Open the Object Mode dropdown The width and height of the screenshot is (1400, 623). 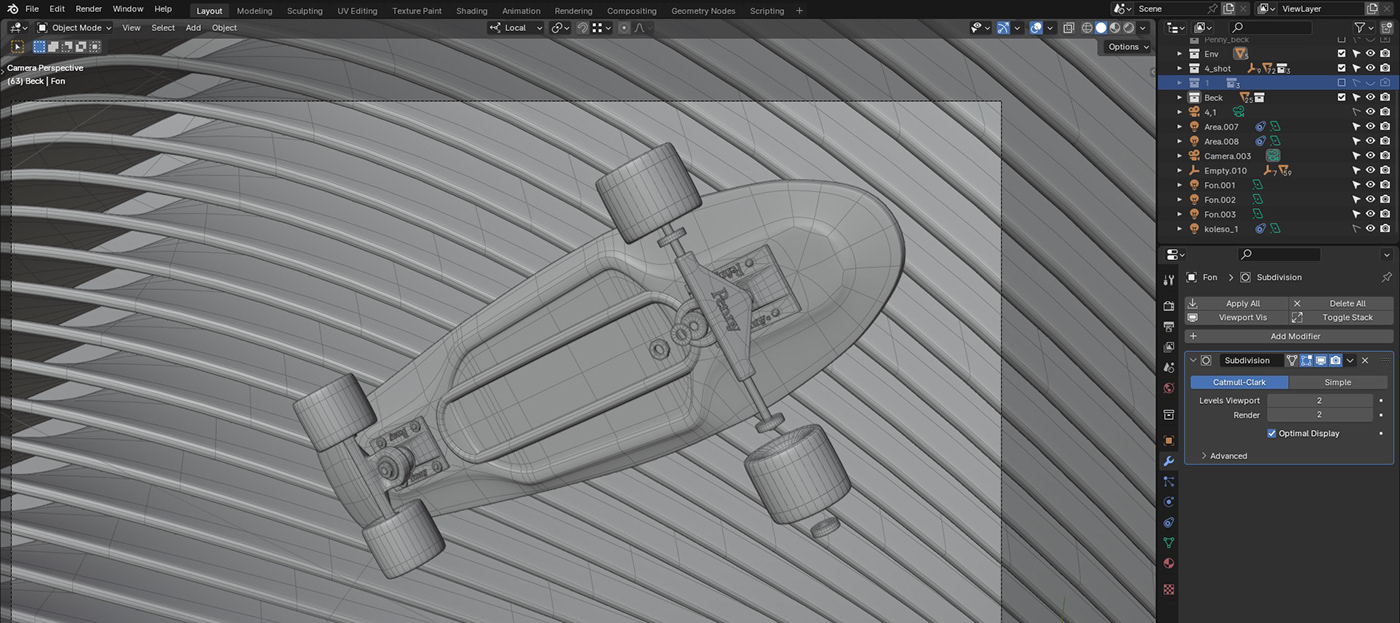(x=77, y=28)
